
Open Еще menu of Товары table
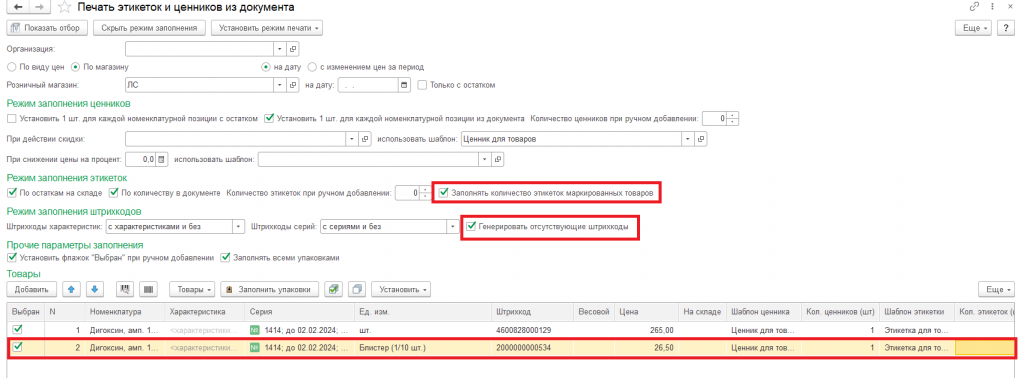pyautogui.click(x=997, y=289)
